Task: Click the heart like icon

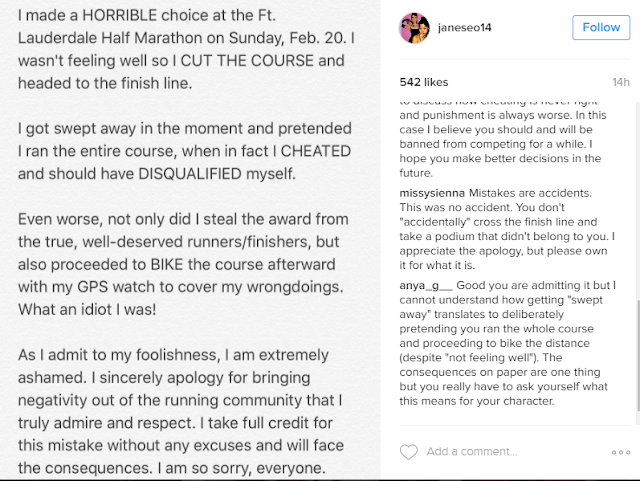Action: pyautogui.click(x=408, y=452)
